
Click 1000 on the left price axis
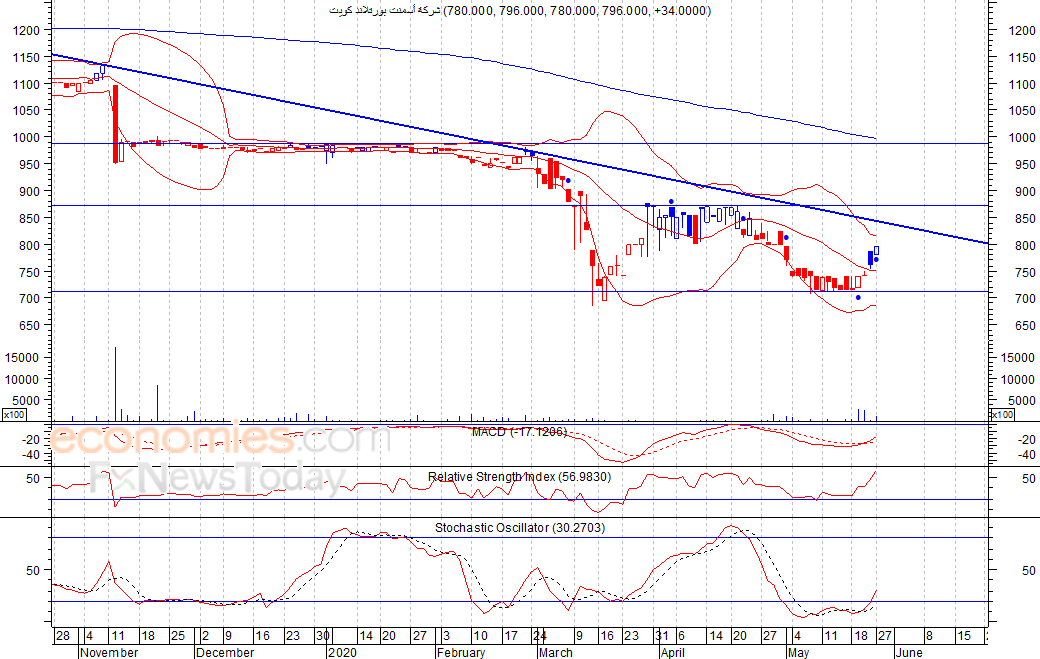click(x=27, y=138)
